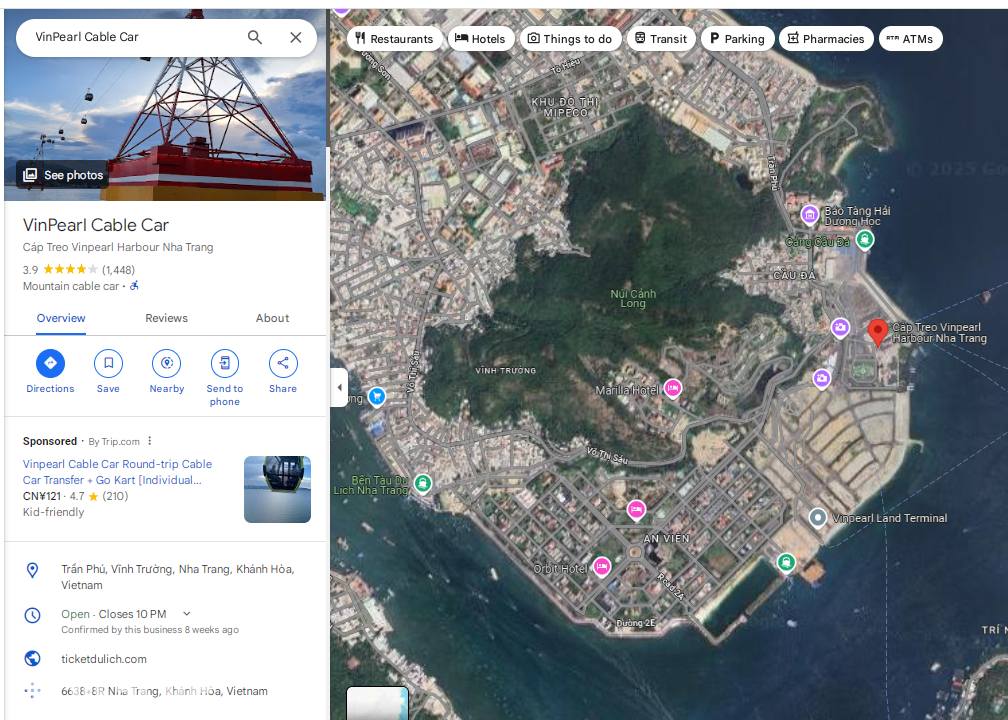Click the sponsored cable car thumbnail
The height and width of the screenshot is (720, 1008).
(277, 489)
